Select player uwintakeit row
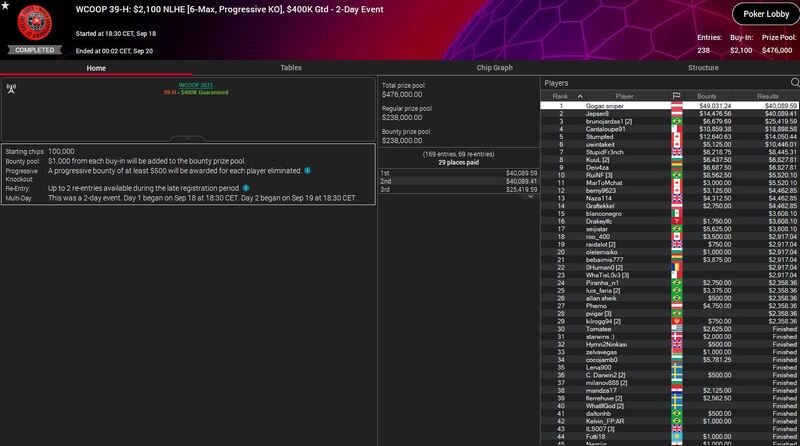The width and height of the screenshot is (800, 446). [x=670, y=144]
